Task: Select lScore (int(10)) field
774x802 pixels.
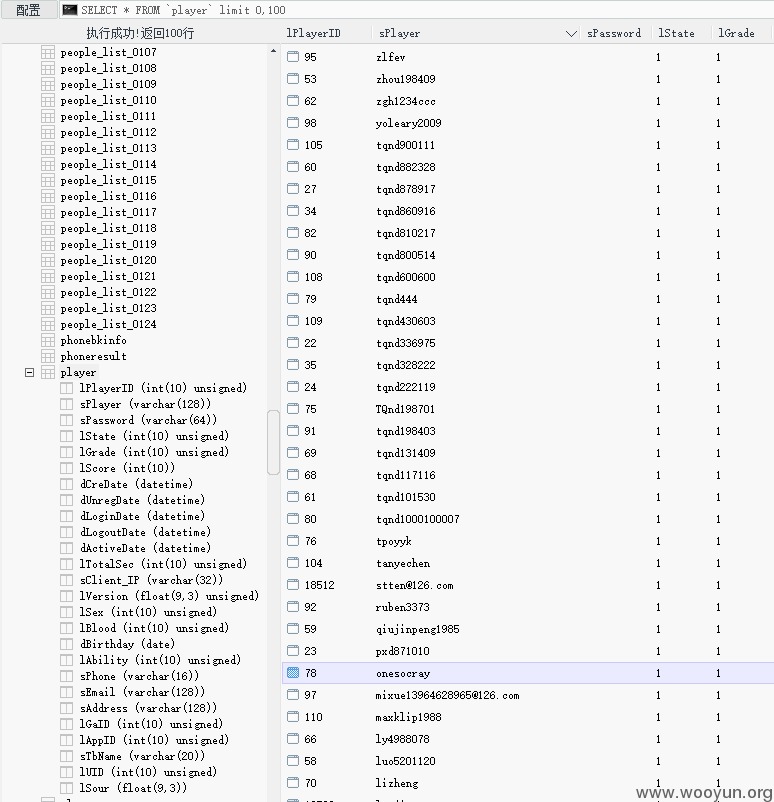Action: (127, 469)
